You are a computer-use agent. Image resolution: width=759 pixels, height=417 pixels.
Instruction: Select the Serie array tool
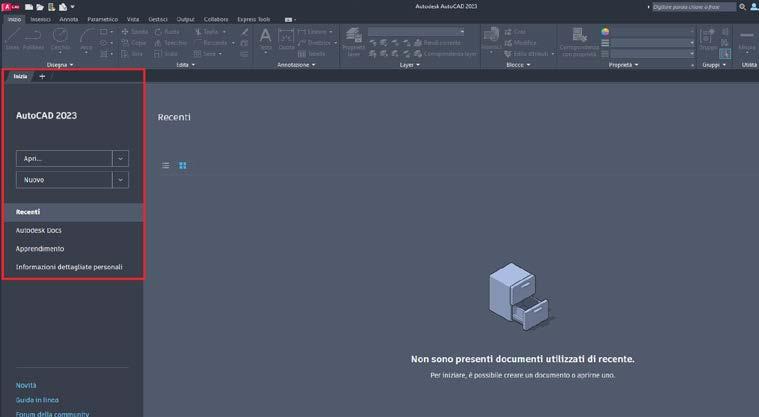[205, 54]
